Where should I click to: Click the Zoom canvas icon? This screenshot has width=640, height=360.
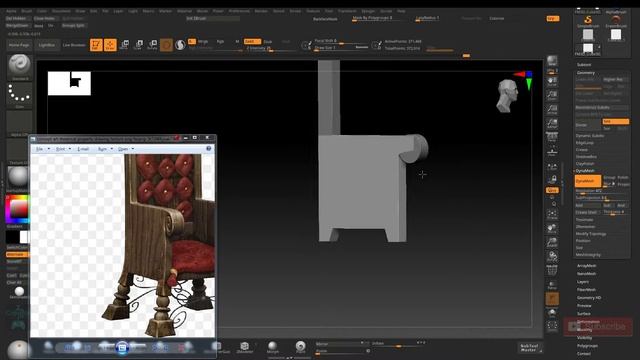pos(552,96)
